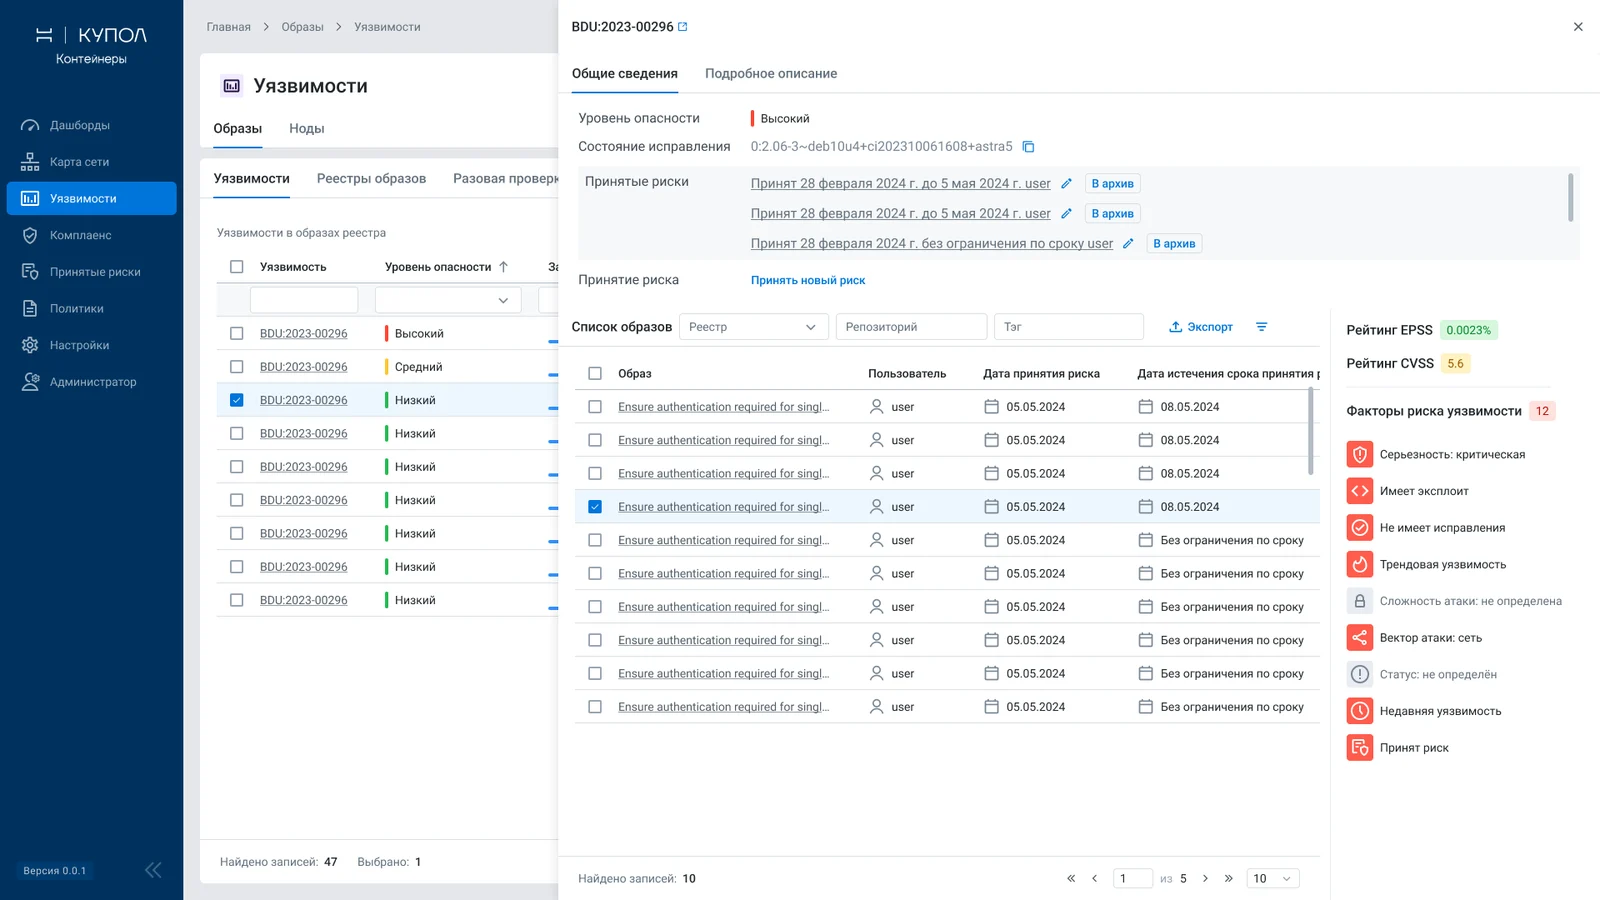This screenshot has height=900, width=1600.
Task: Click the filter icon beside Экспорт
Action: pos(1262,327)
